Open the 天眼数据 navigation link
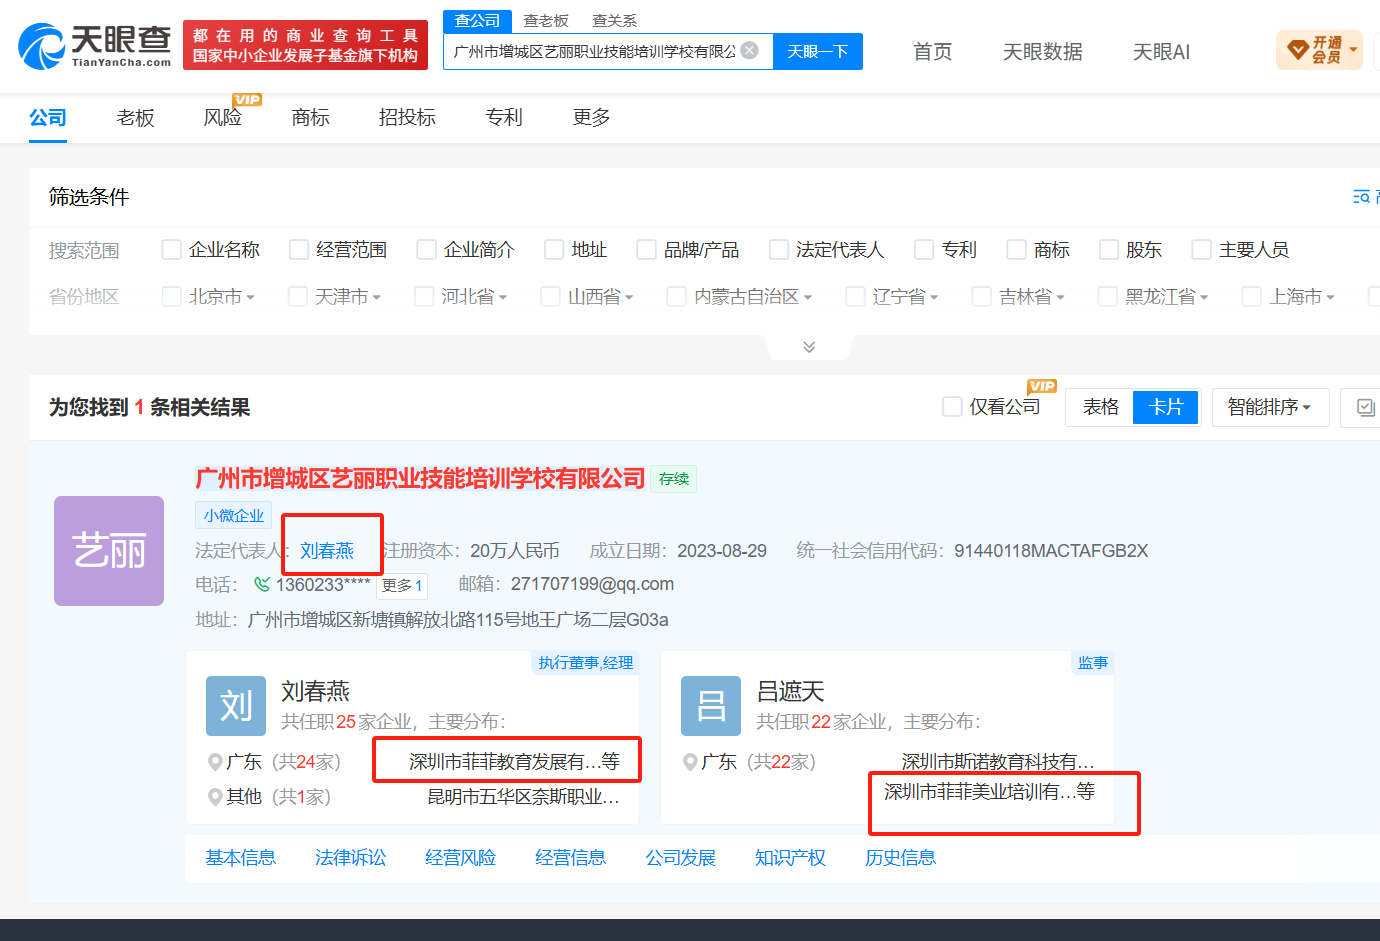This screenshot has height=941, width=1380. [1042, 52]
